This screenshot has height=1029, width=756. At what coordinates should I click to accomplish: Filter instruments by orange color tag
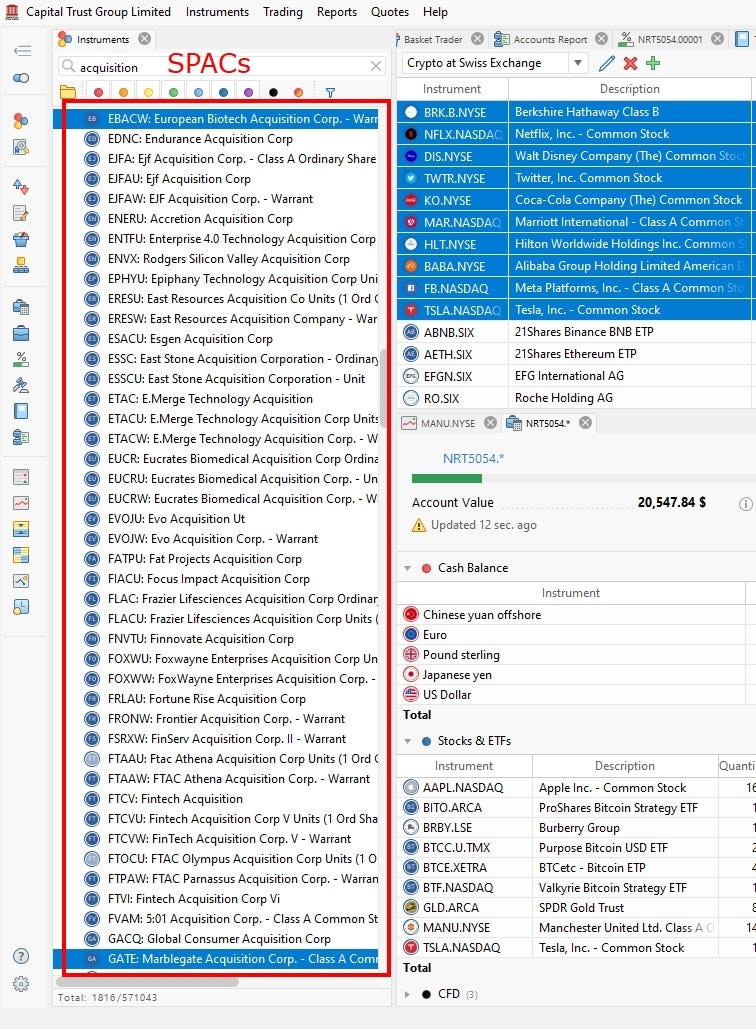pyautogui.click(x=123, y=93)
